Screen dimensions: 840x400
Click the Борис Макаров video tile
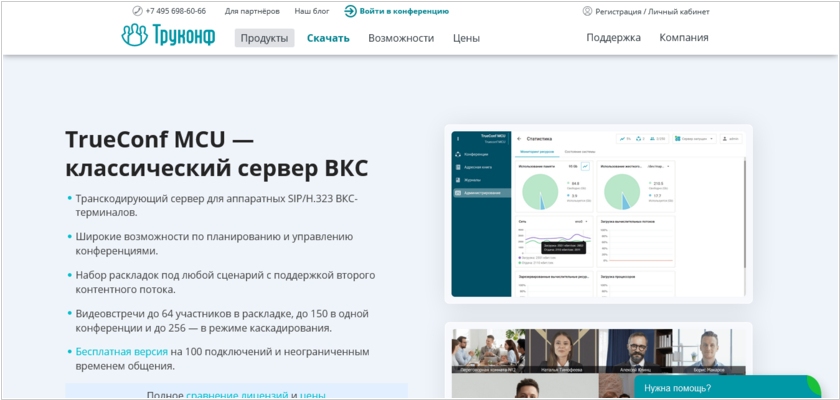click(x=709, y=351)
